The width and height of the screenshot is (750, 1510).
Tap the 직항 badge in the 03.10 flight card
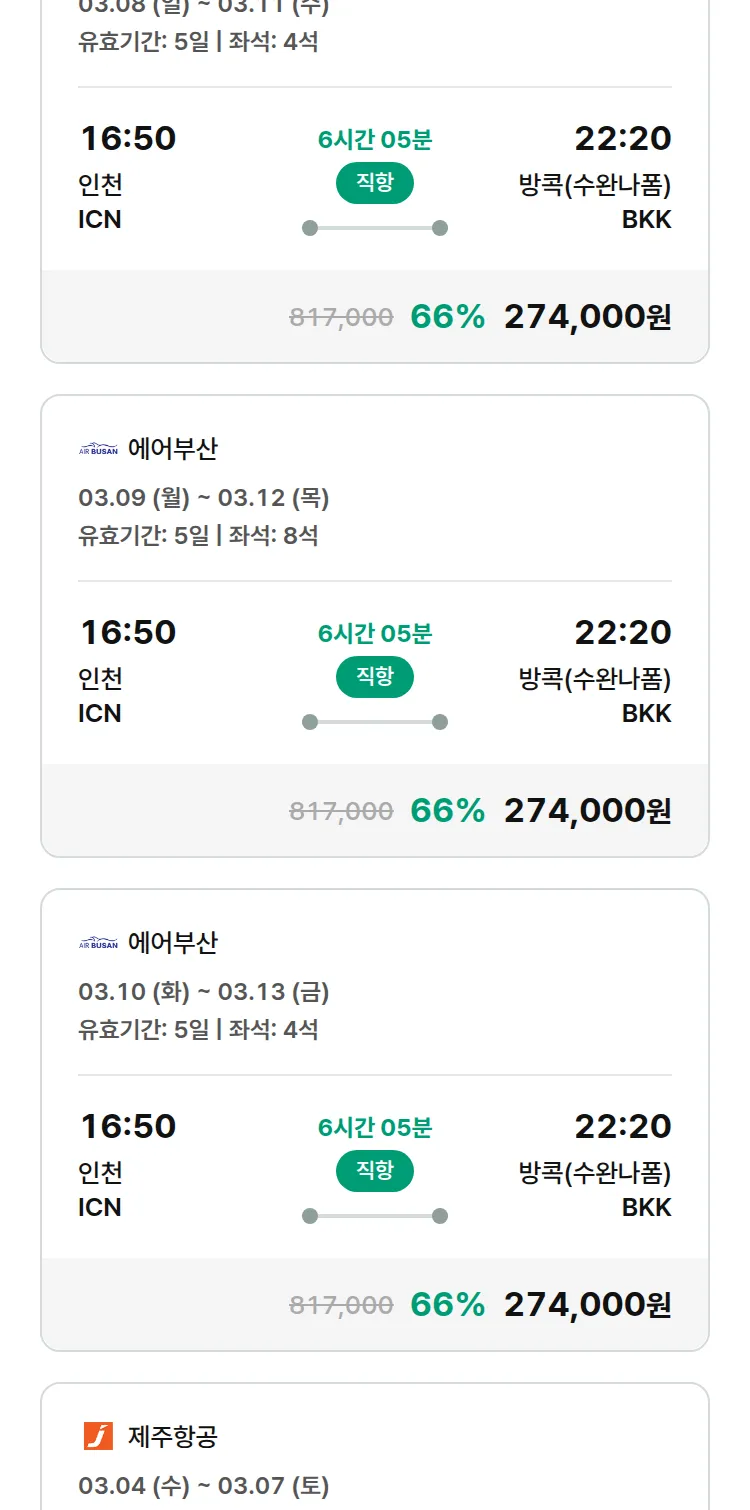coord(374,1171)
